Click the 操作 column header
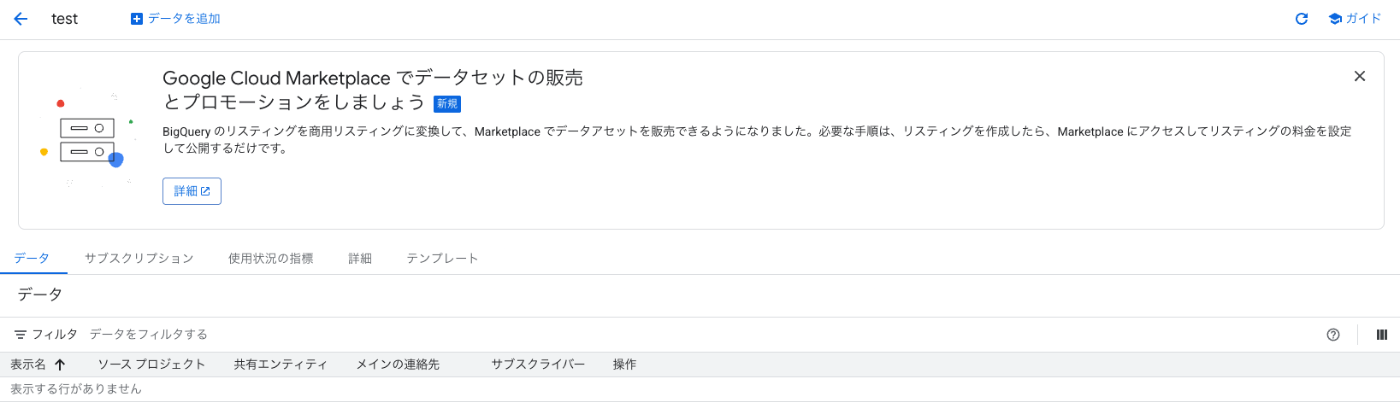Viewport: 1400px width, 420px height. tap(625, 364)
